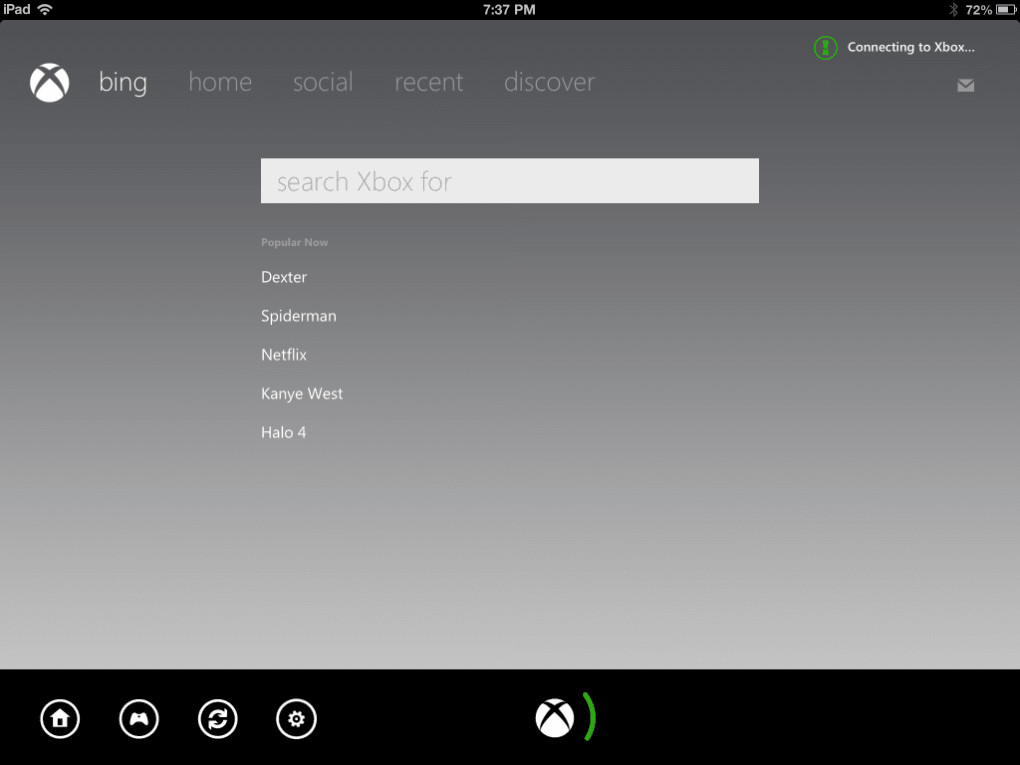Image resolution: width=1020 pixels, height=765 pixels.
Task: Tap the 'Popular Now' heading
Action: pos(294,242)
